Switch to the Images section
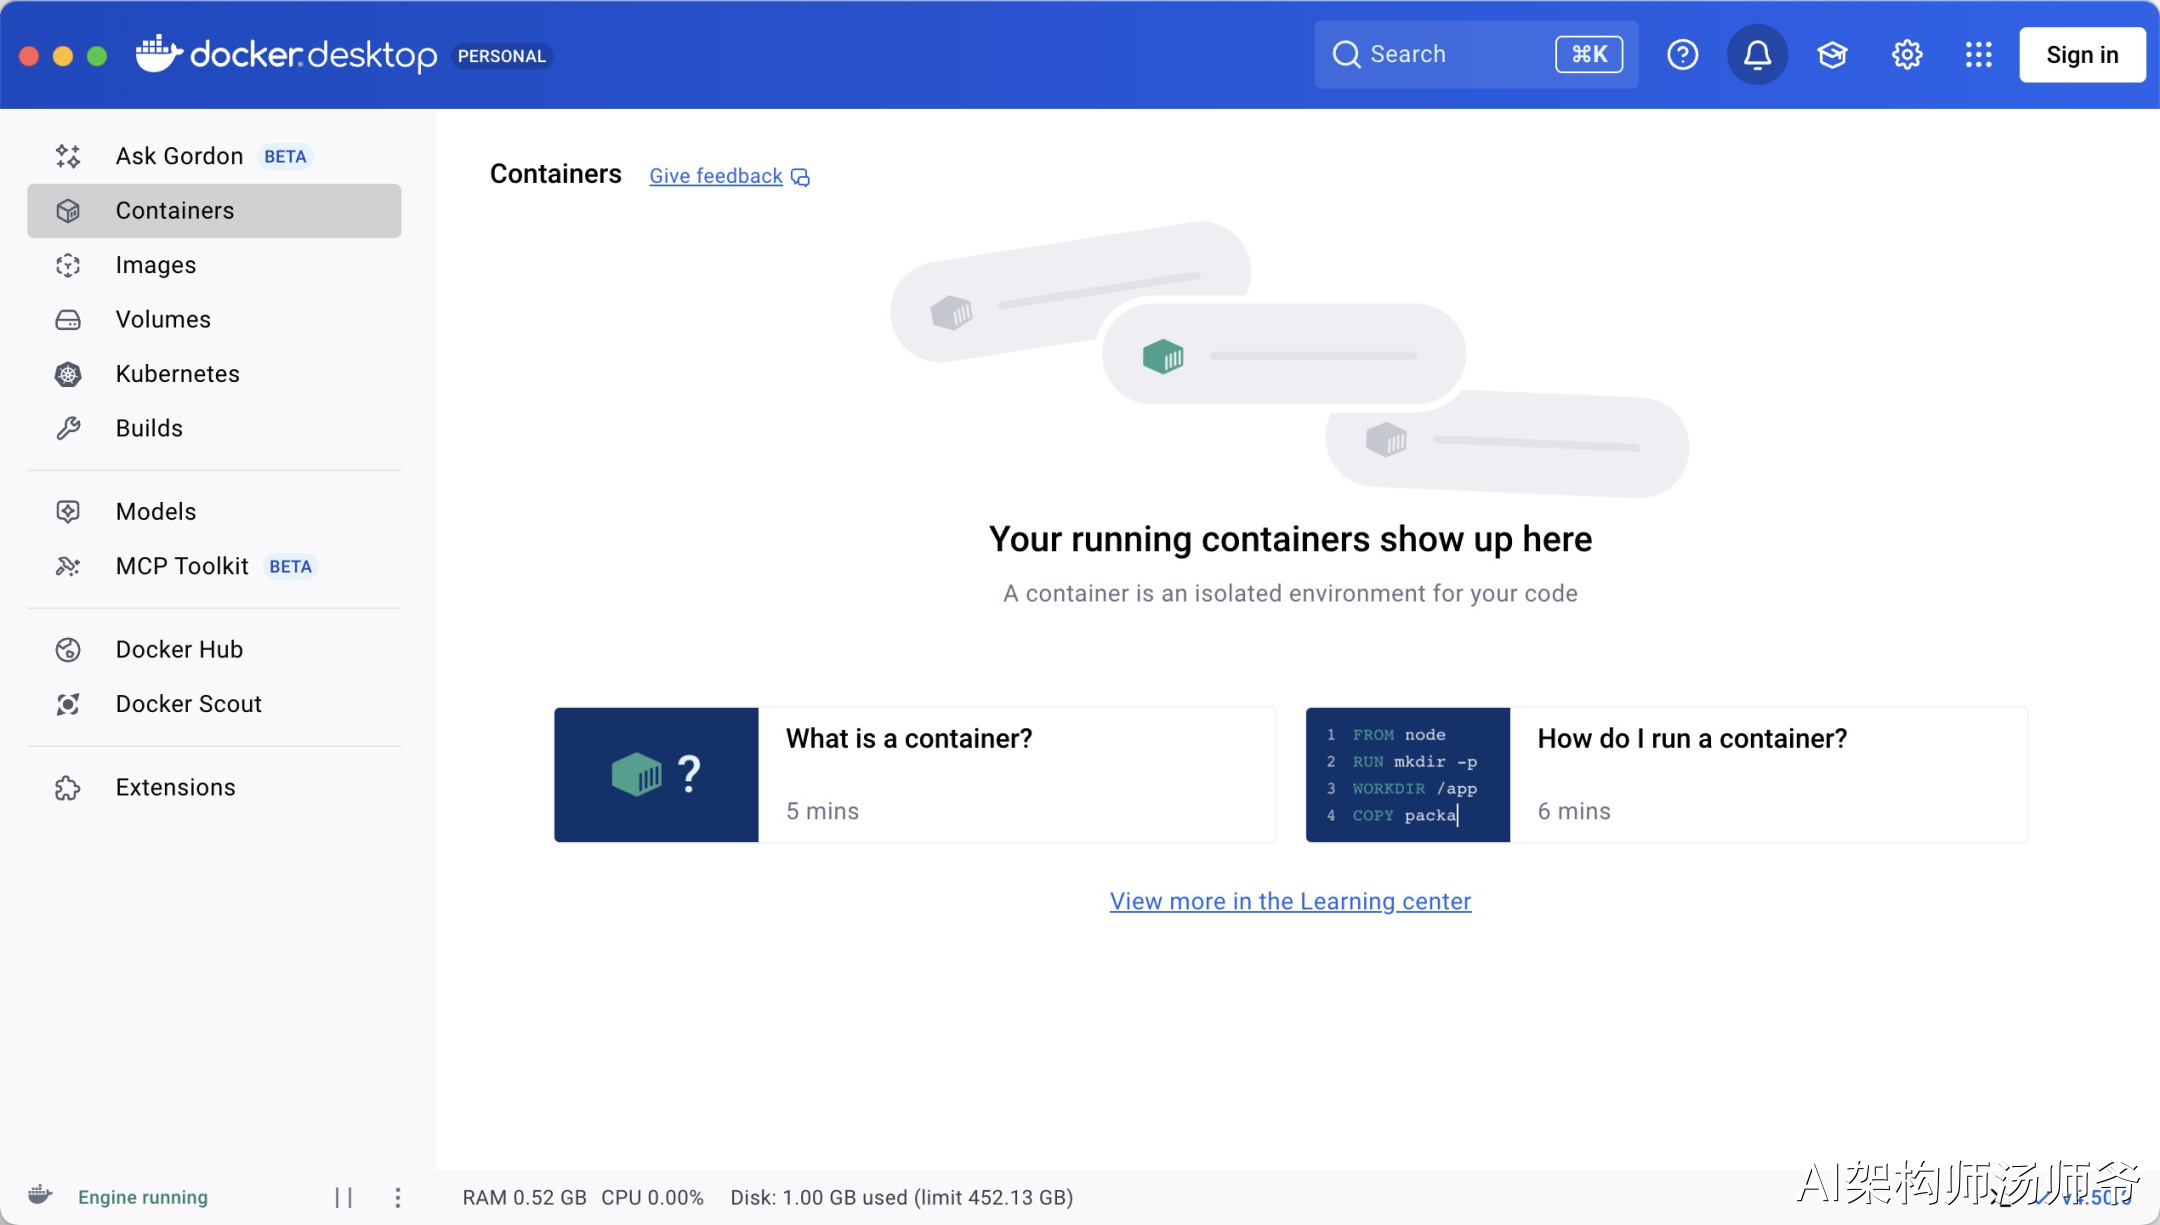 [155, 265]
